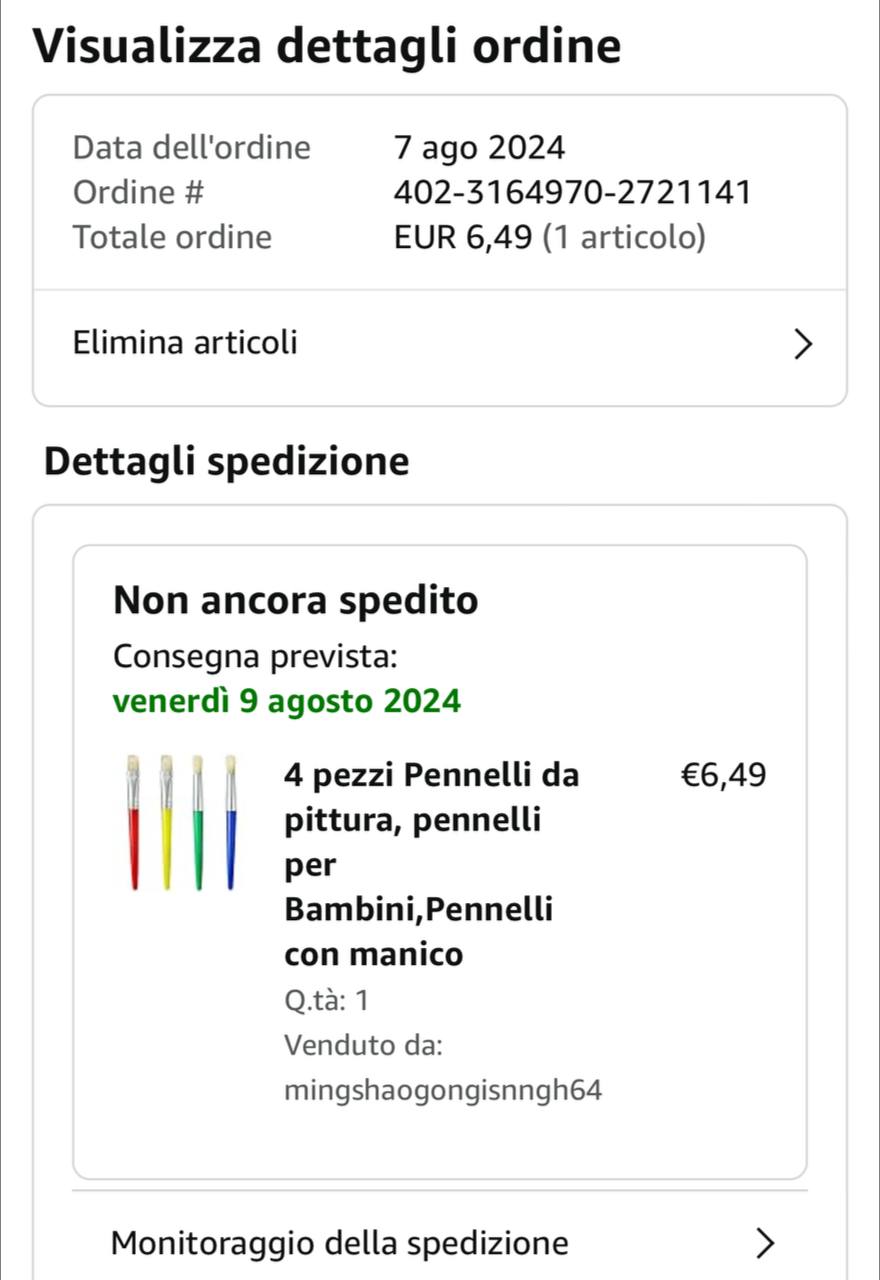Tap the Dettagli spedizione section heading
Viewport: 880px width, 1280px height.
coord(227,462)
